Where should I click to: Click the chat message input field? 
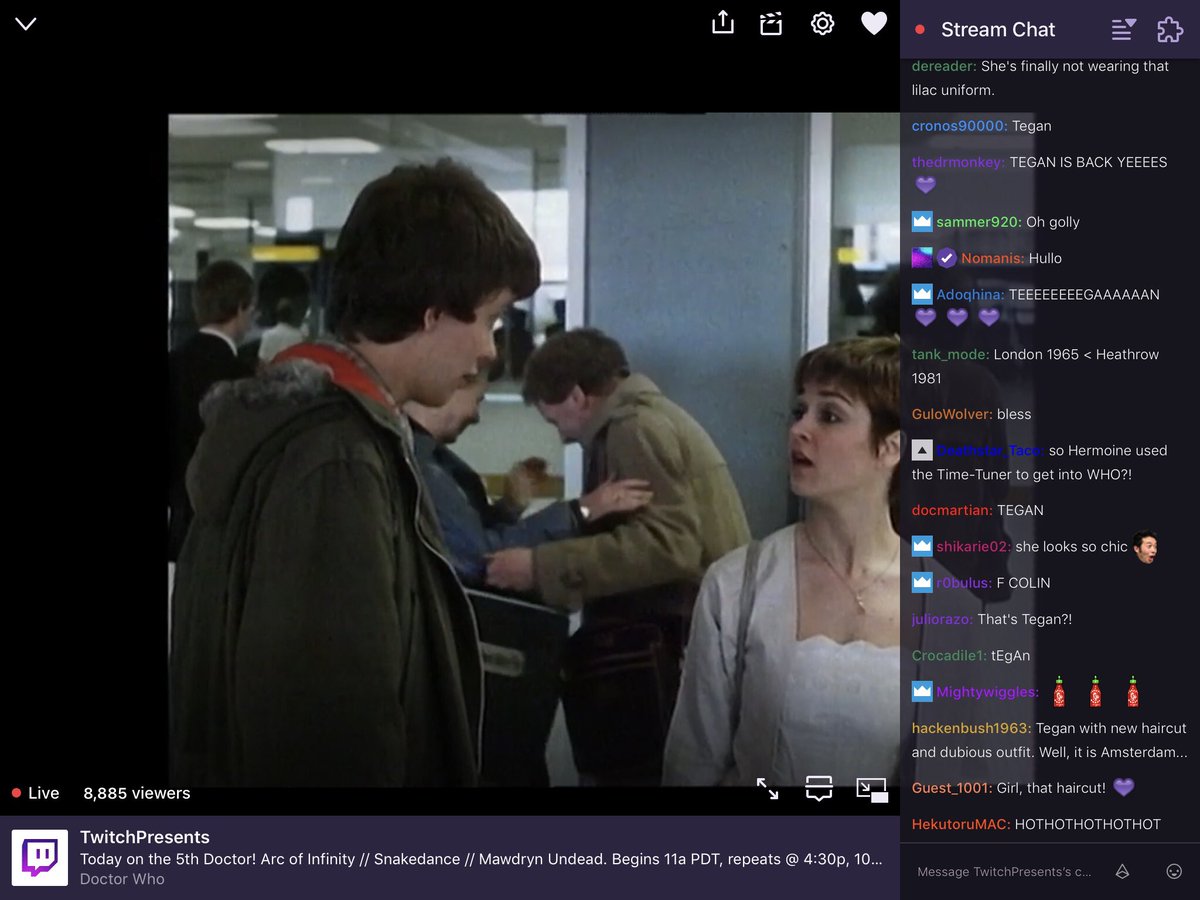[x=1000, y=871]
